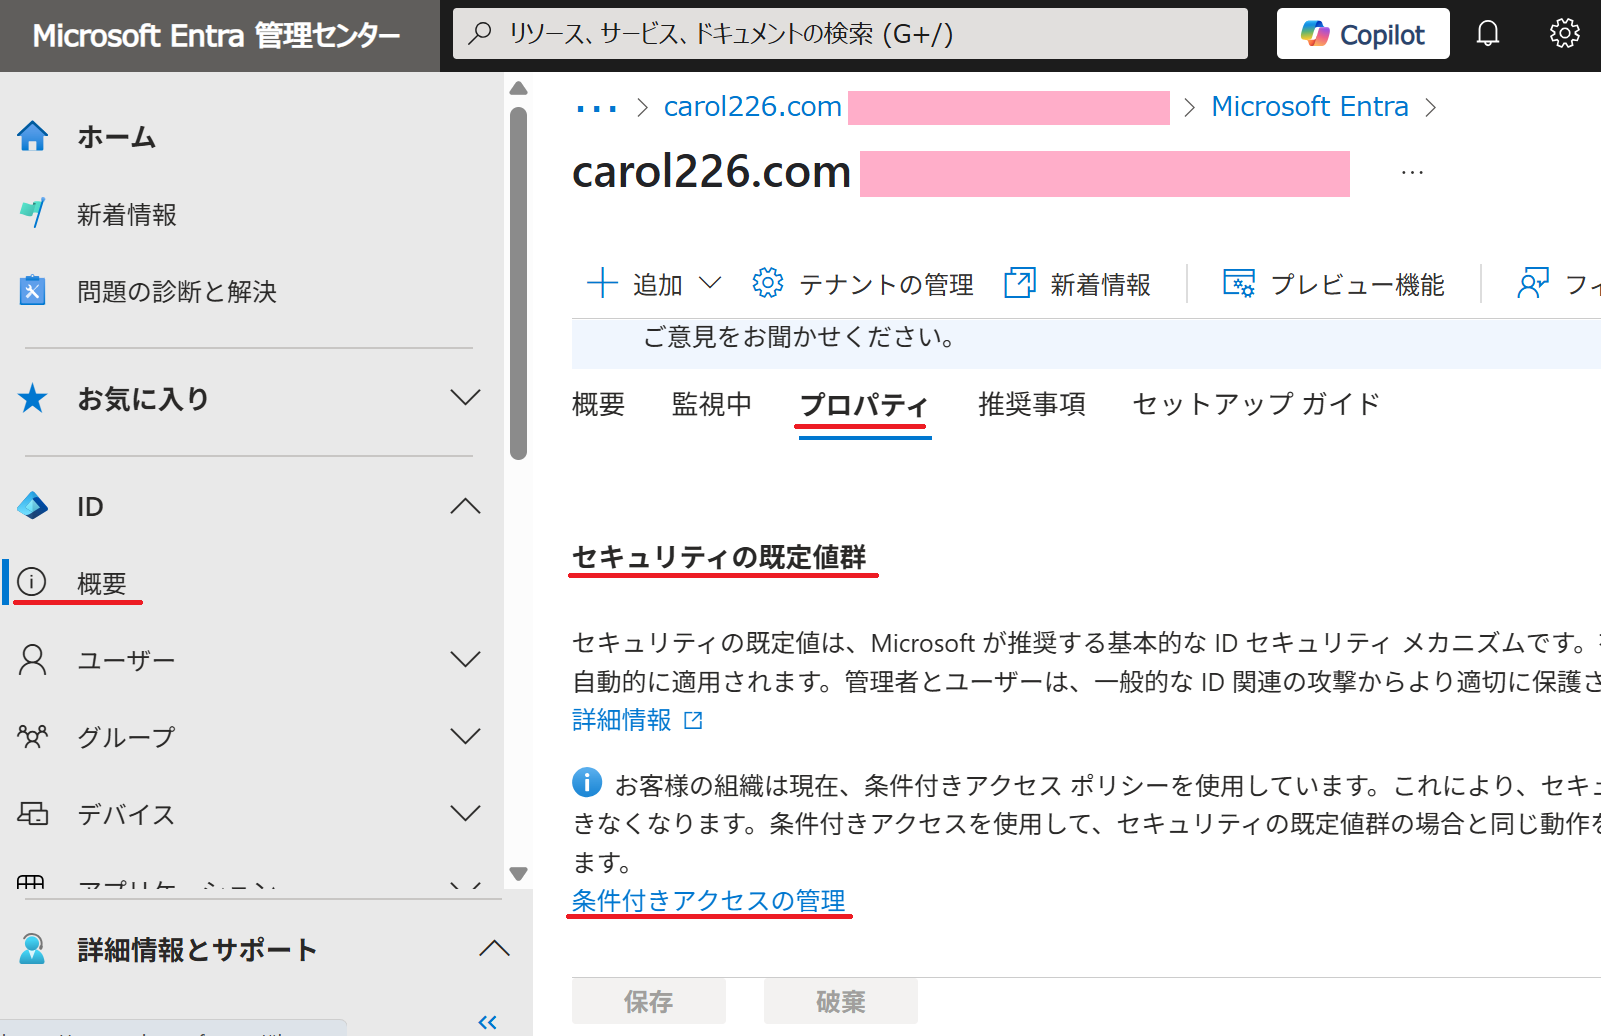Open the ホーム home icon in sidebar
1601x1036 pixels.
point(33,136)
